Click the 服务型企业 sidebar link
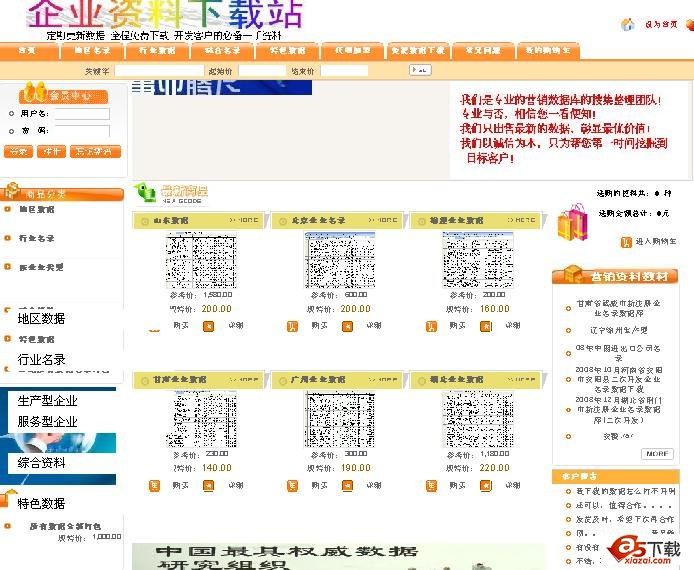This screenshot has height=570, width=694. [x=47, y=421]
